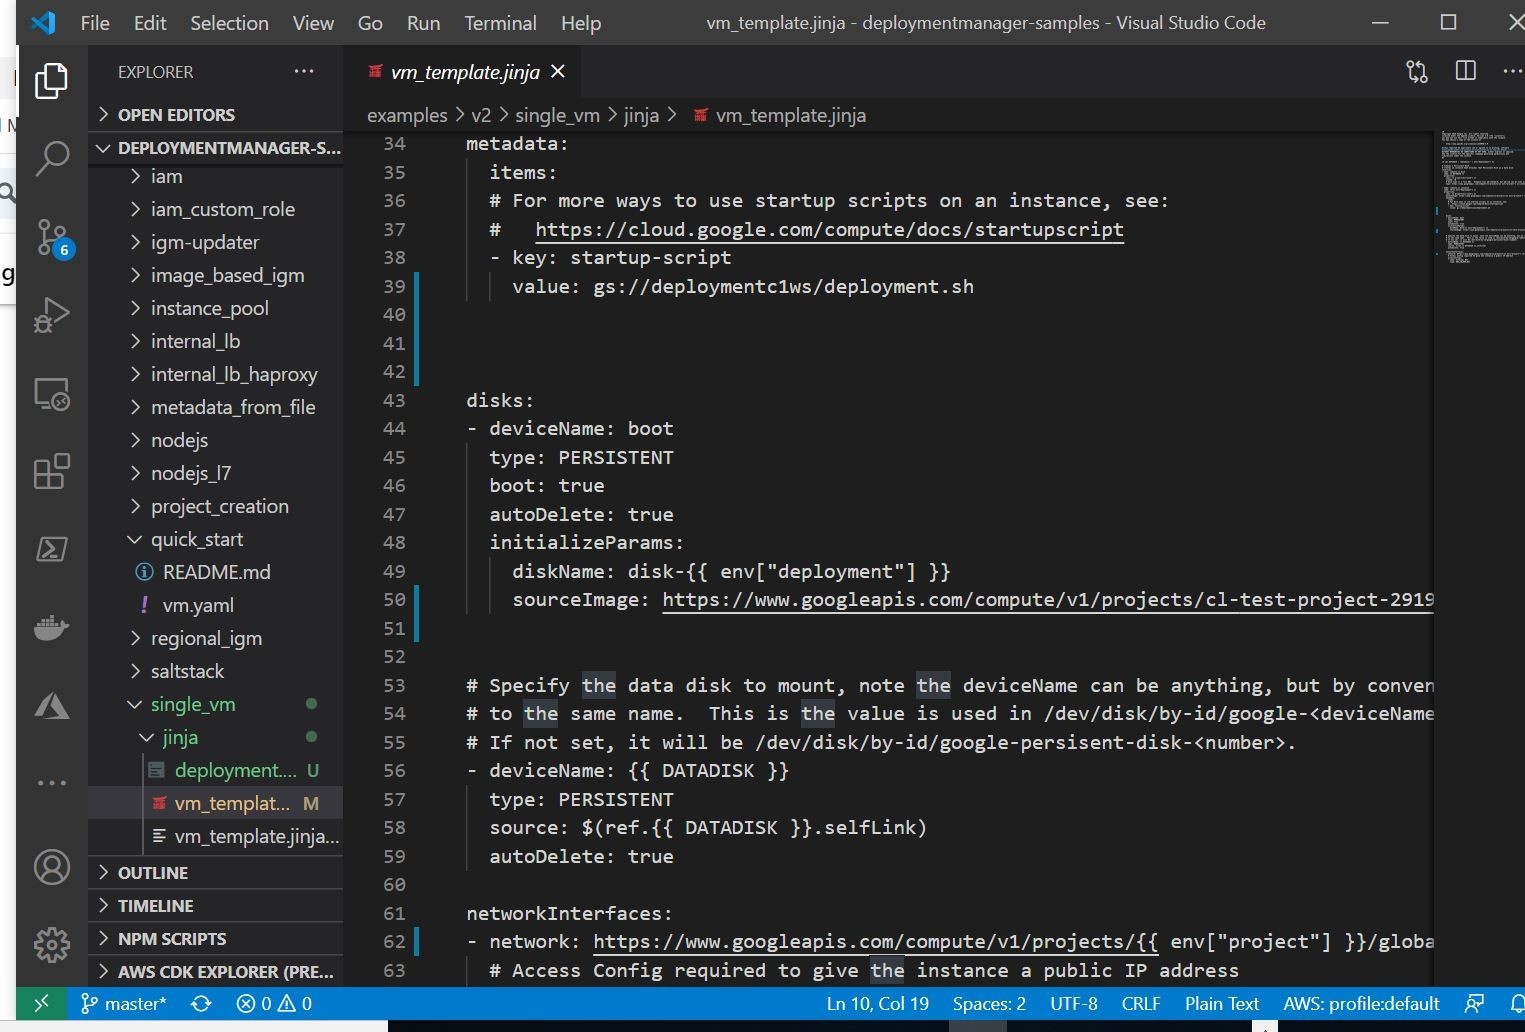
Task: Change Plain Text language mode
Action: (x=1222, y=1003)
